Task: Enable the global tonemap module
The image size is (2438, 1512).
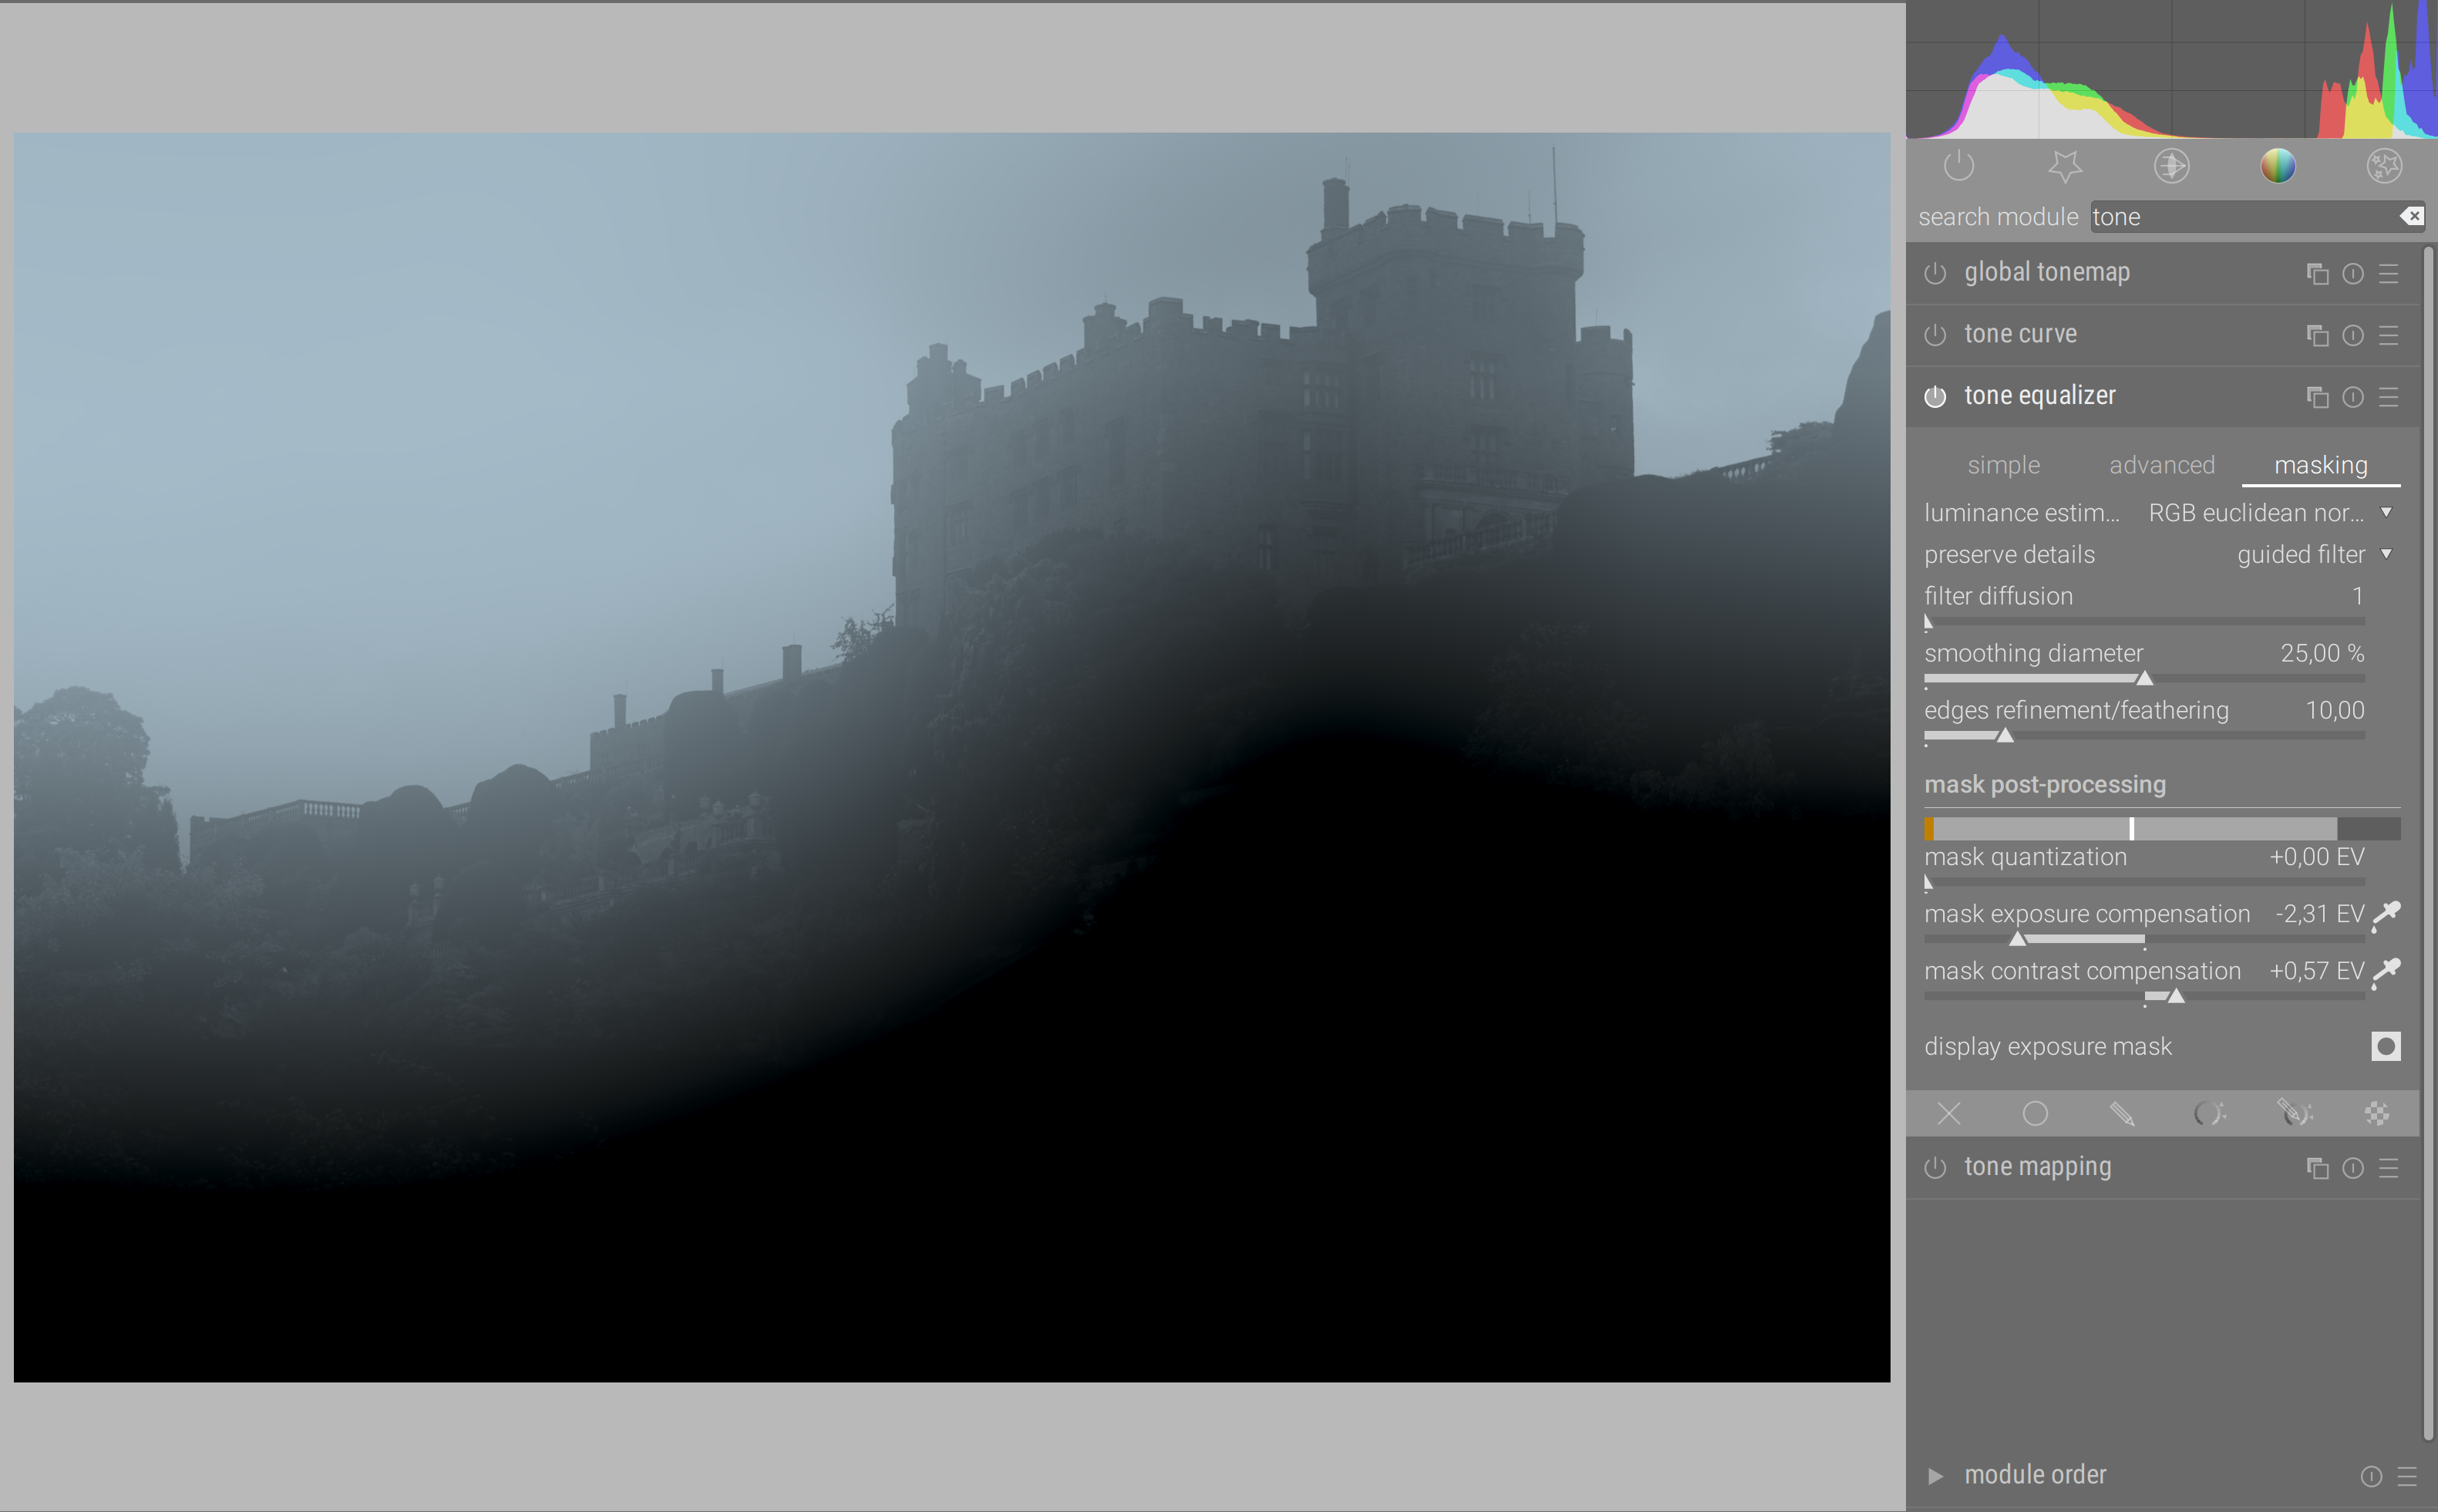Action: click(x=1935, y=273)
